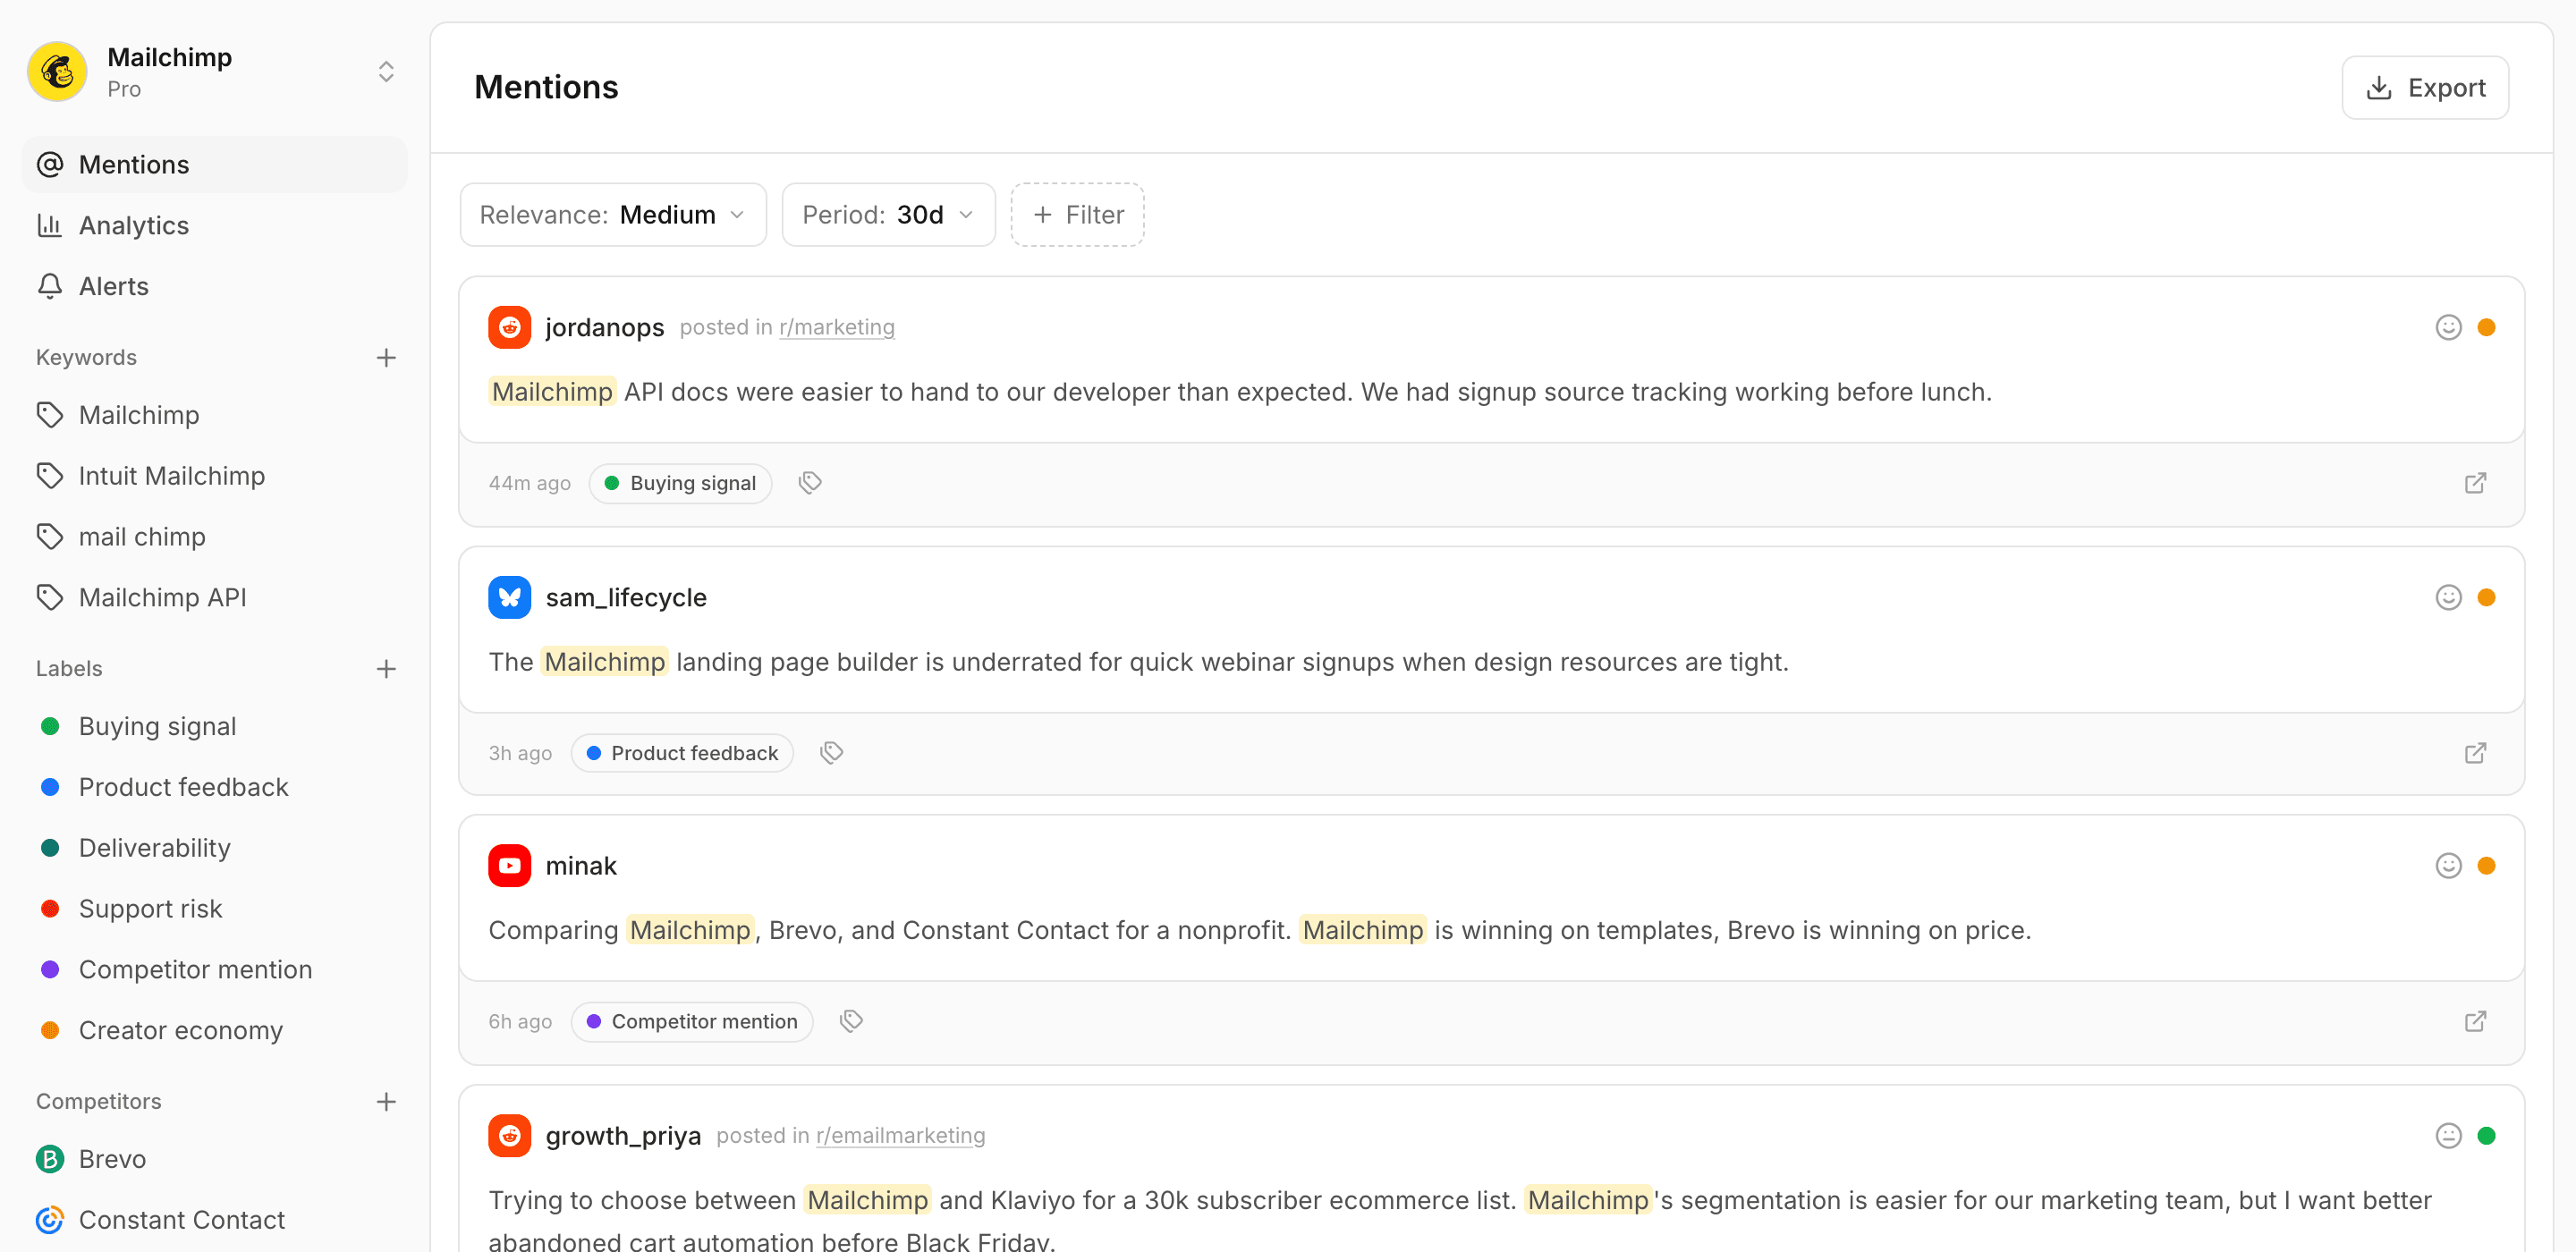Viewport: 2576px width, 1252px height.
Task: Open the Mentions nav item
Action: point(214,165)
